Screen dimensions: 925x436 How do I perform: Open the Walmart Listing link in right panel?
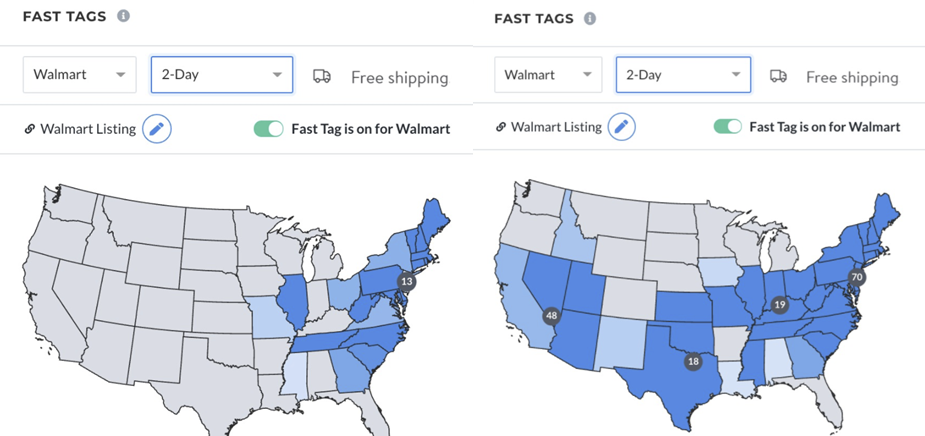pos(556,127)
